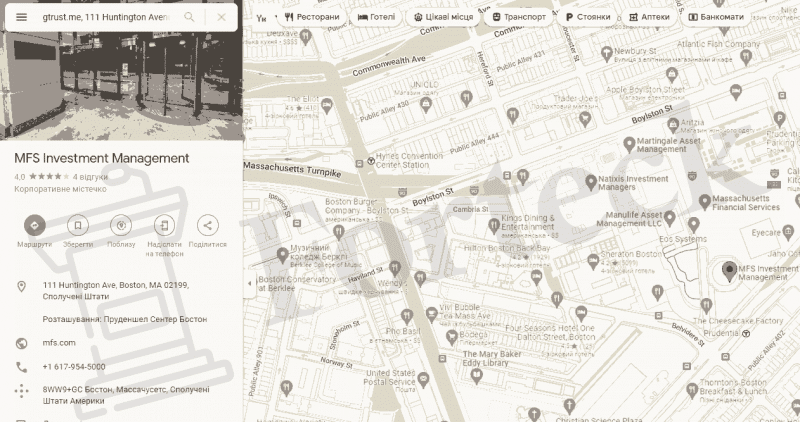The width and height of the screenshot is (800, 422).
Task: Collapse the side panel arrow
Action: tap(249, 283)
